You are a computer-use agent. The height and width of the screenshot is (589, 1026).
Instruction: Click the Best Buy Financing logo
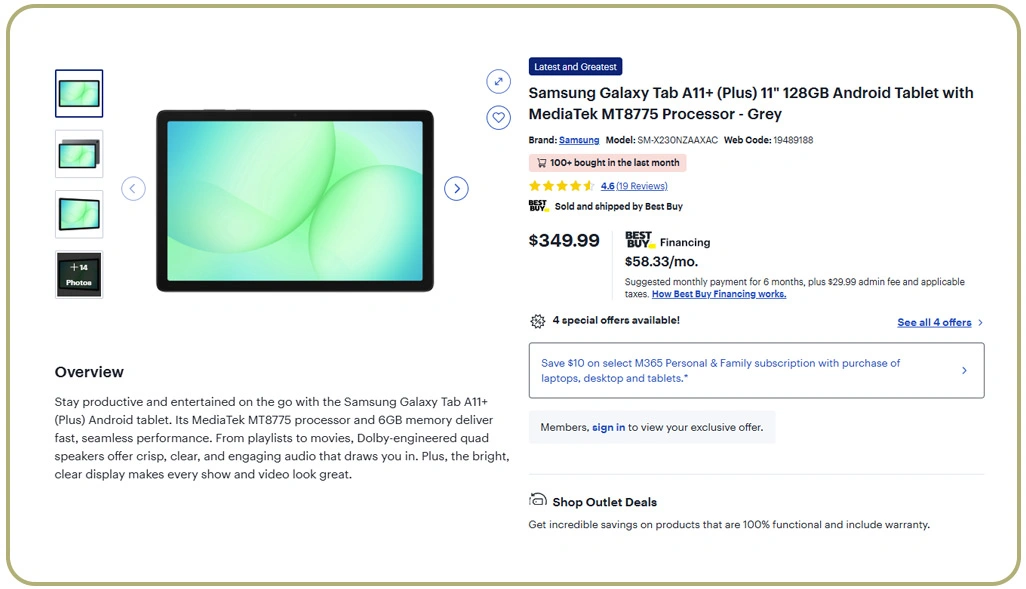(x=639, y=241)
